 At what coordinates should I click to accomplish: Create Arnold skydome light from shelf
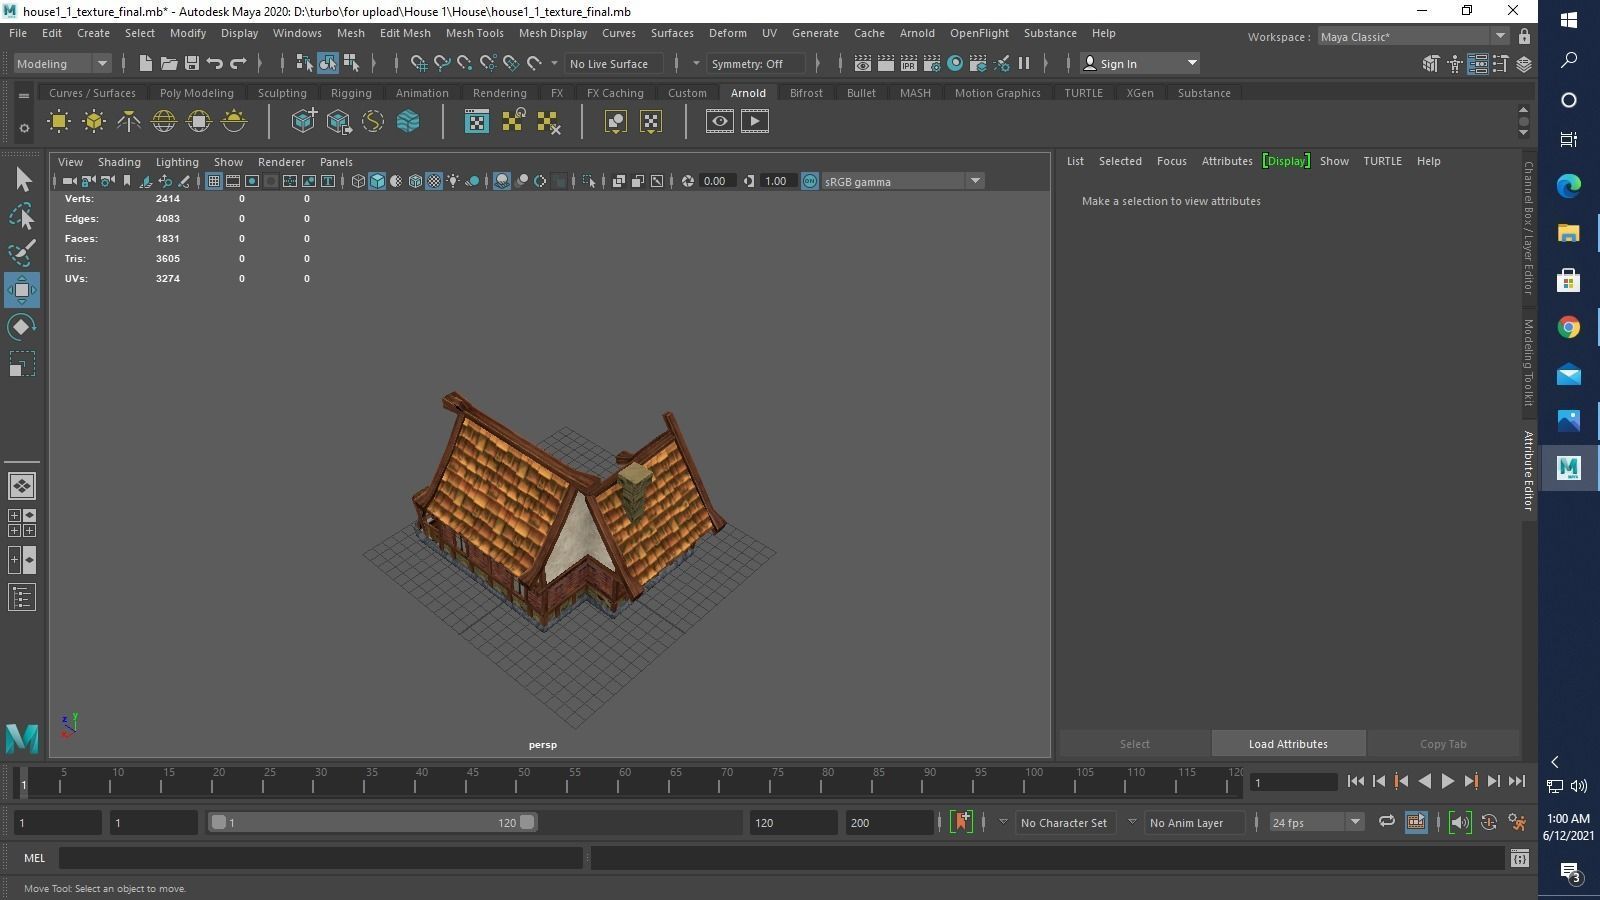pyautogui.click(x=164, y=122)
